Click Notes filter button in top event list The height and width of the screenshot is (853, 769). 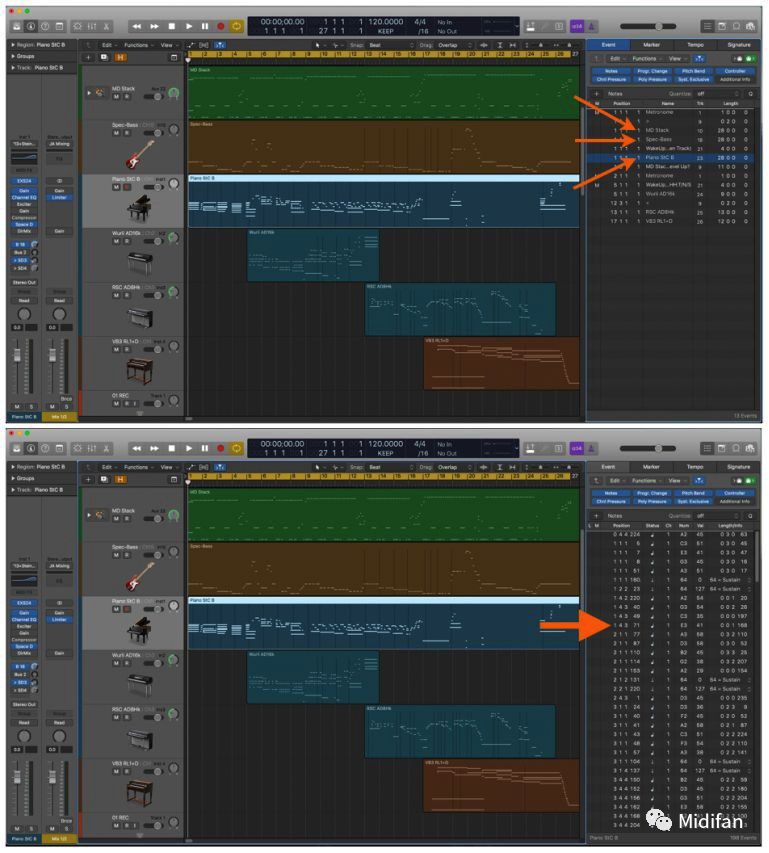(611, 71)
